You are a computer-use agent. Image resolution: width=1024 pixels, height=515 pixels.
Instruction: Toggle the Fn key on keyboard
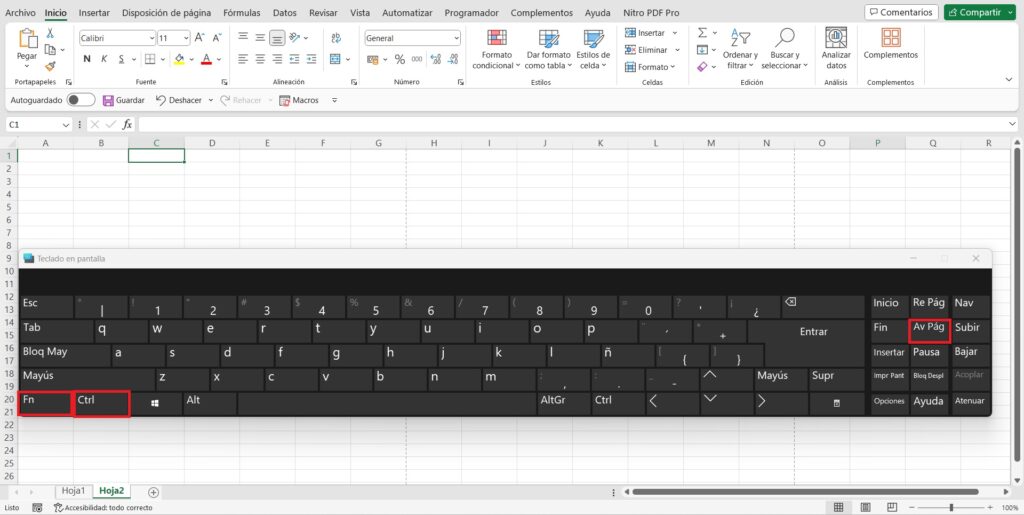[x=45, y=403]
